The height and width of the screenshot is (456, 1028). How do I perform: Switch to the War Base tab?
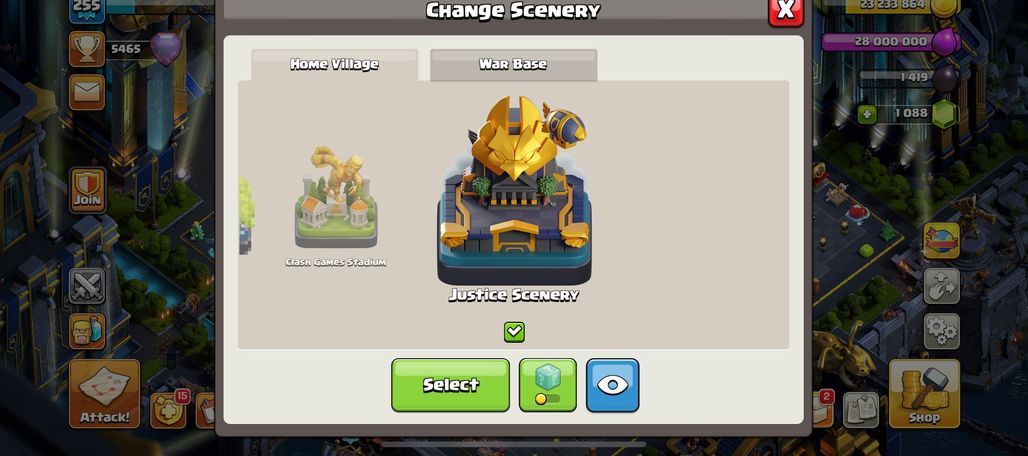[513, 65]
